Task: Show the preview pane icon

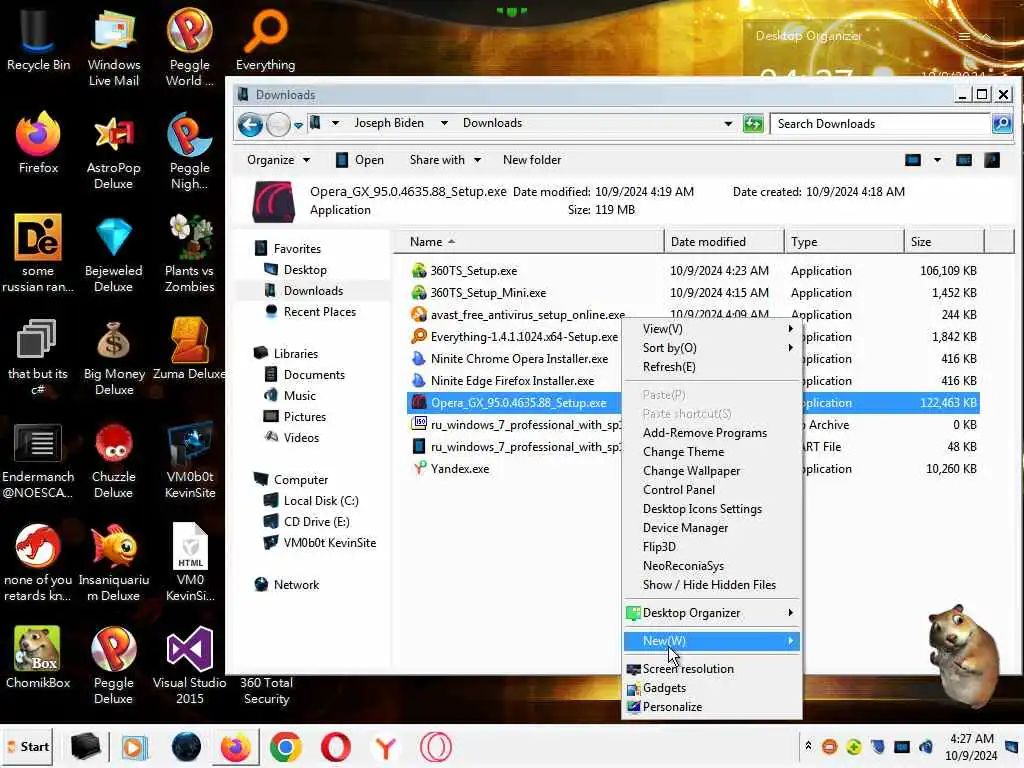Action: click(x=964, y=160)
